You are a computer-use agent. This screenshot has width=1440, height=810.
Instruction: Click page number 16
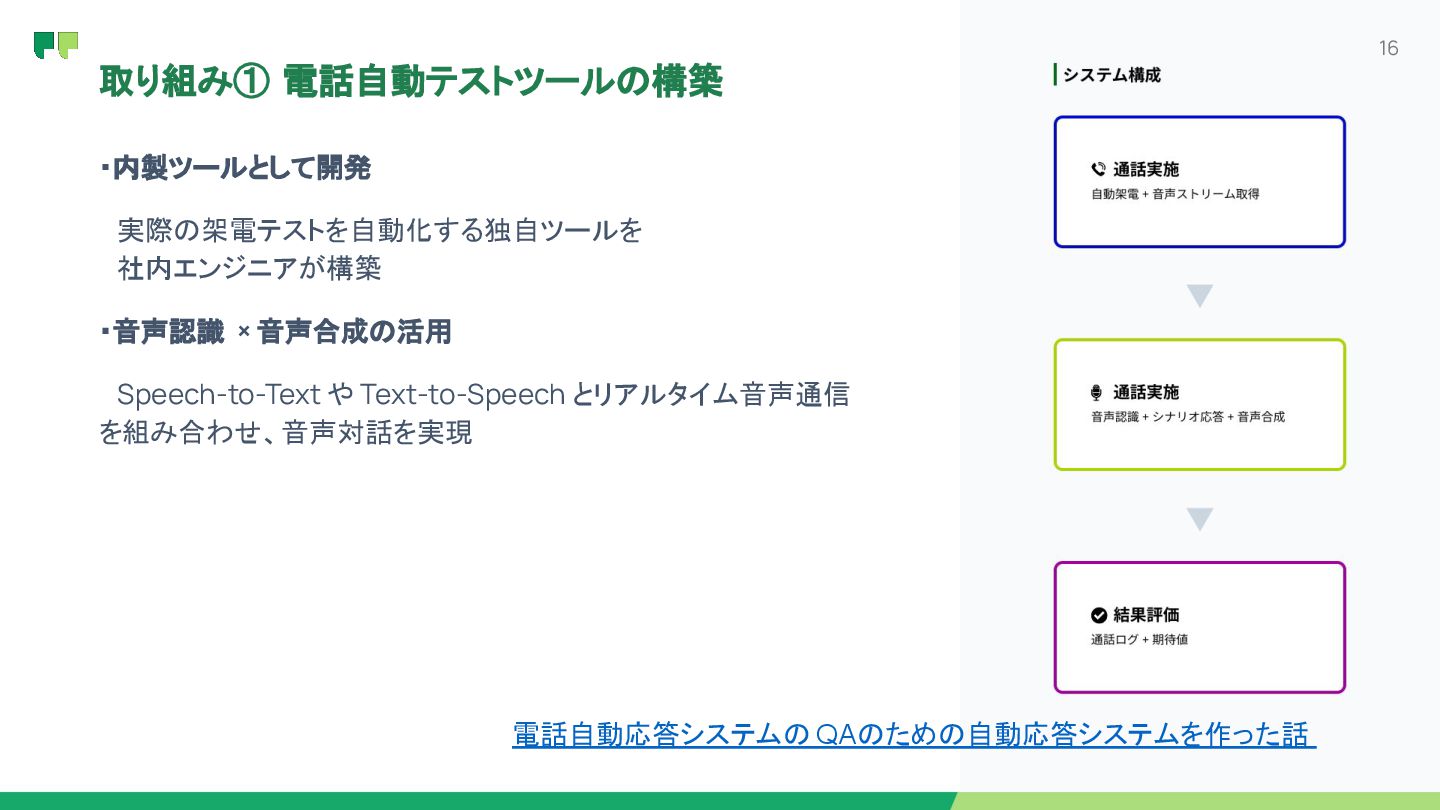point(1388,48)
